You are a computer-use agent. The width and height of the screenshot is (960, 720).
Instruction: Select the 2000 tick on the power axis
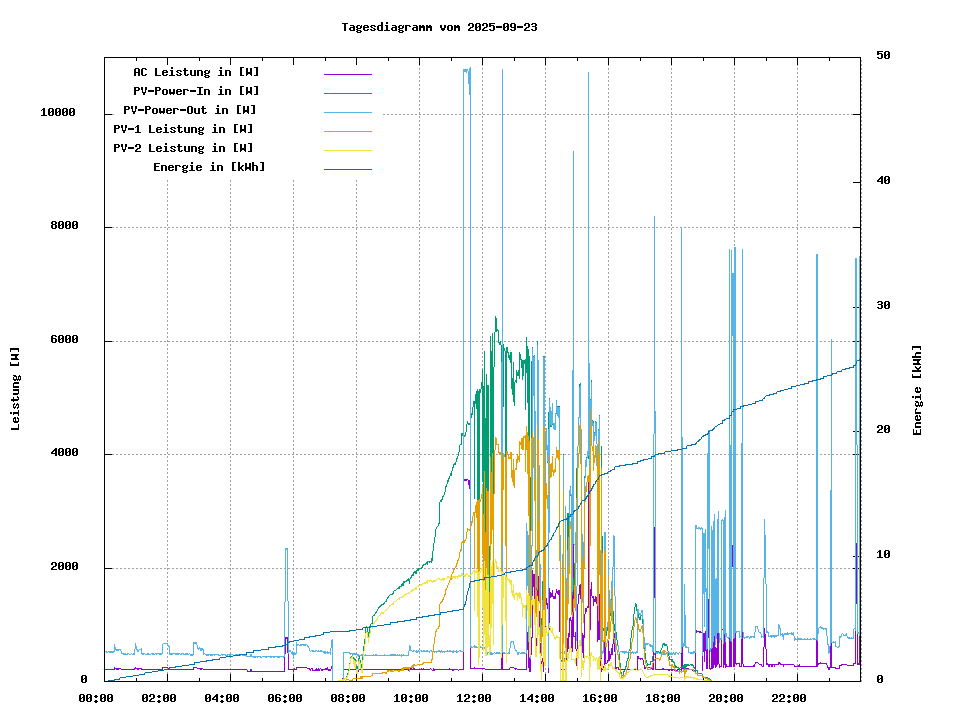64,568
